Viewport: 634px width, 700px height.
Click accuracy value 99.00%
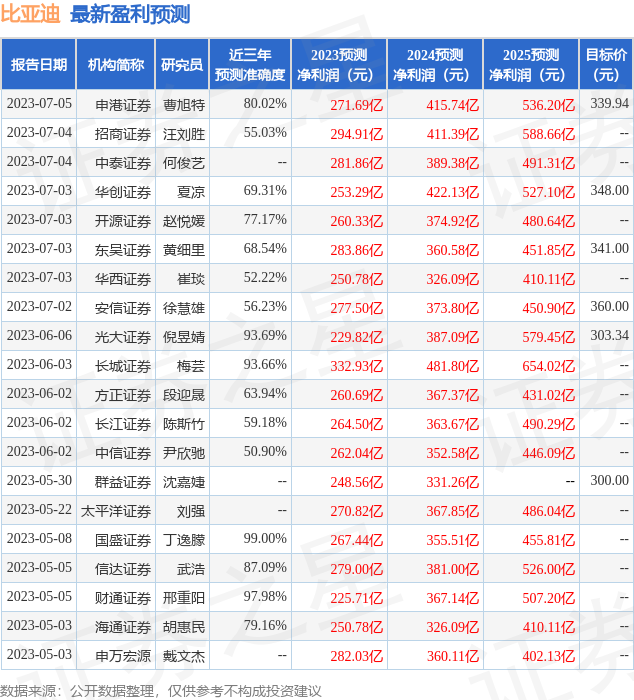coord(265,539)
